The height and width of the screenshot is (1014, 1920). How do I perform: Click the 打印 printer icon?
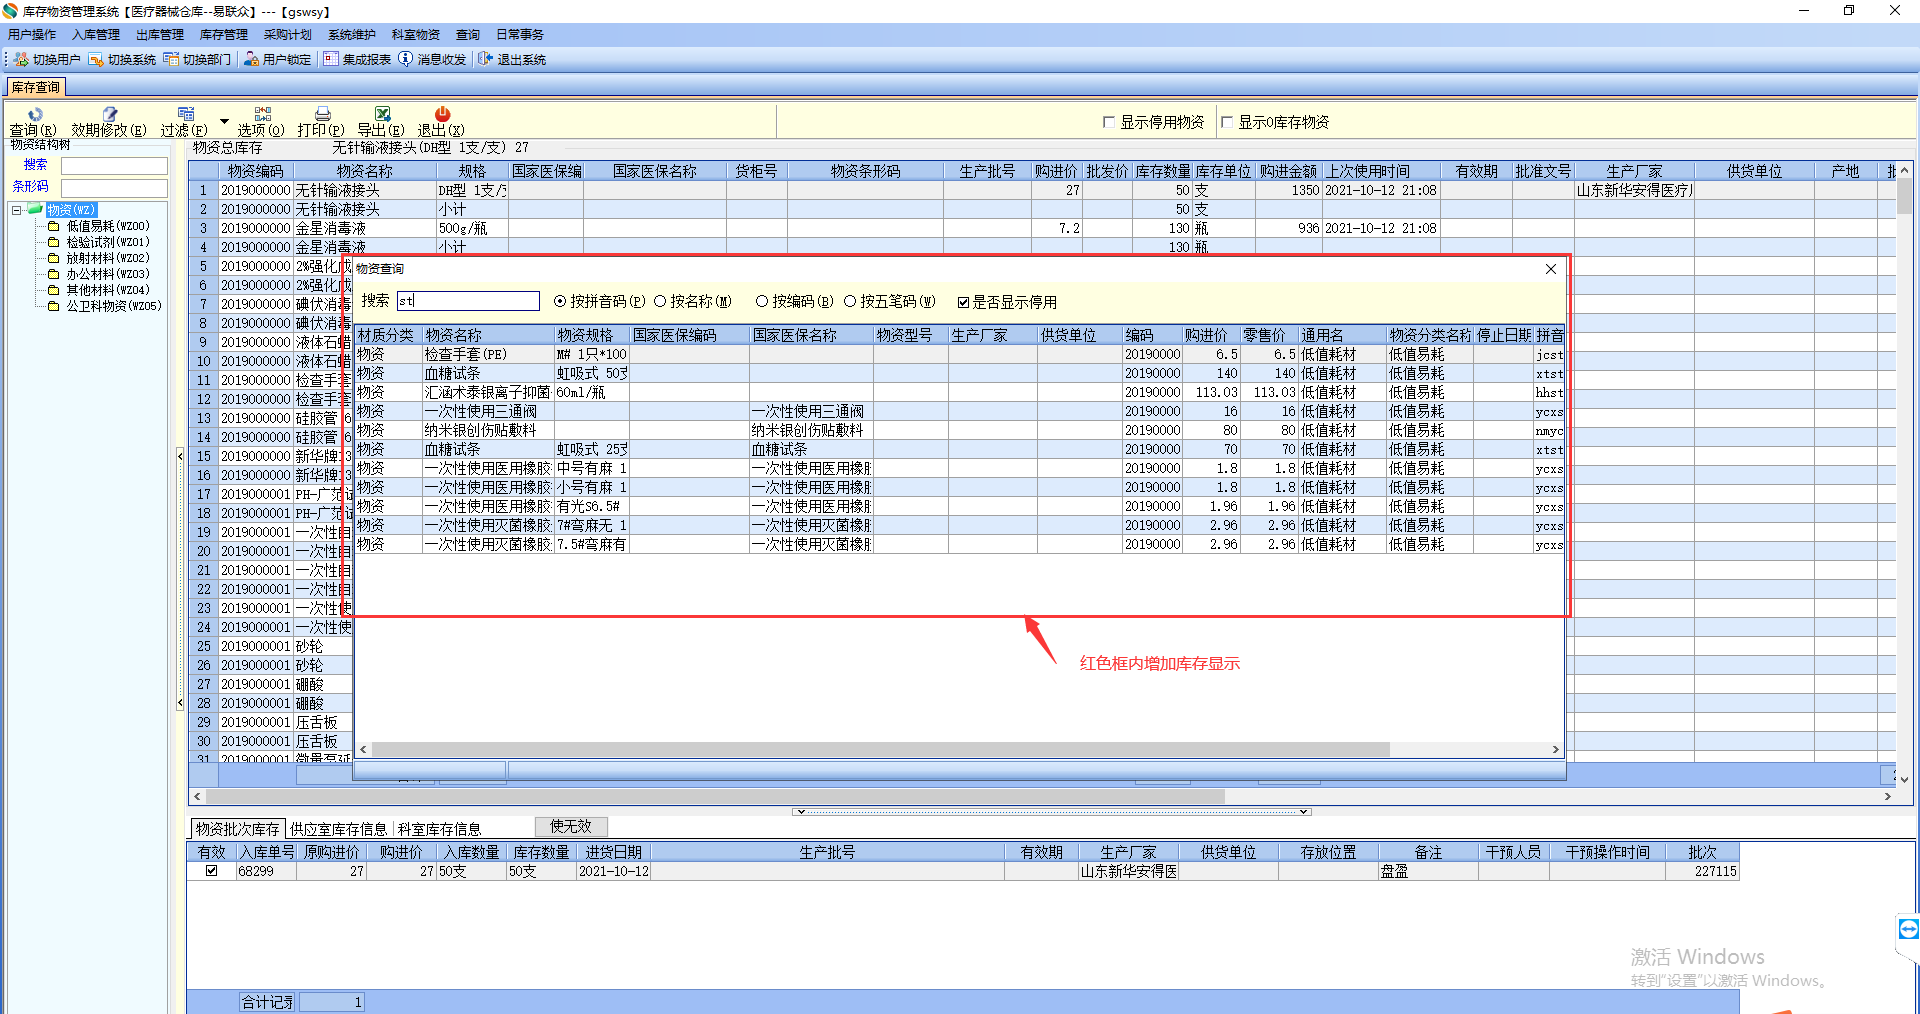(322, 114)
